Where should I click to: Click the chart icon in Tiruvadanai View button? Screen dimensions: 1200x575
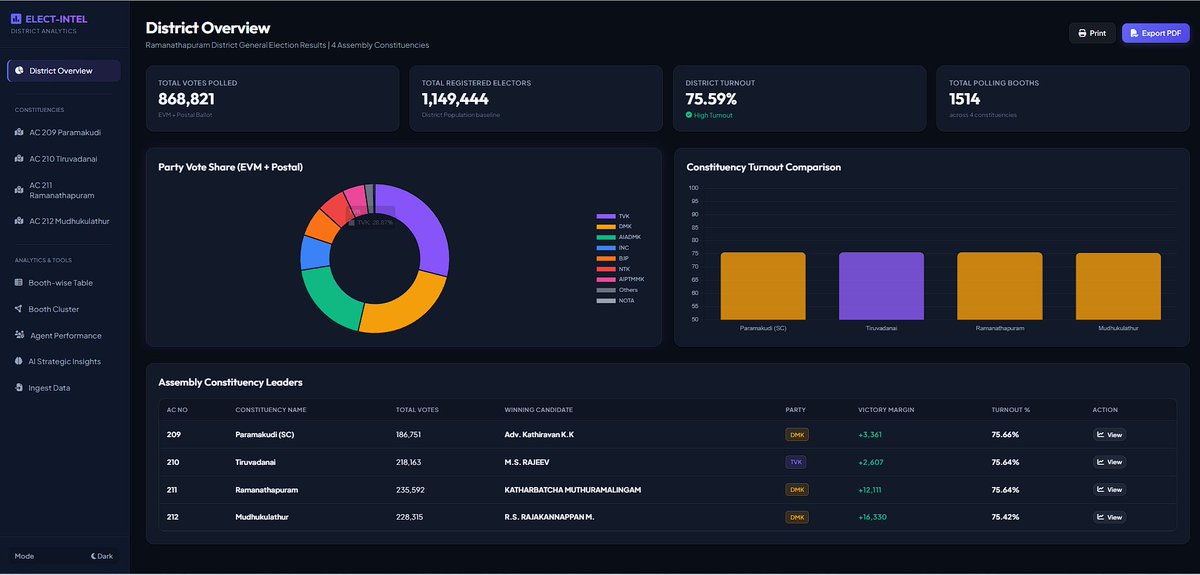click(1101, 462)
